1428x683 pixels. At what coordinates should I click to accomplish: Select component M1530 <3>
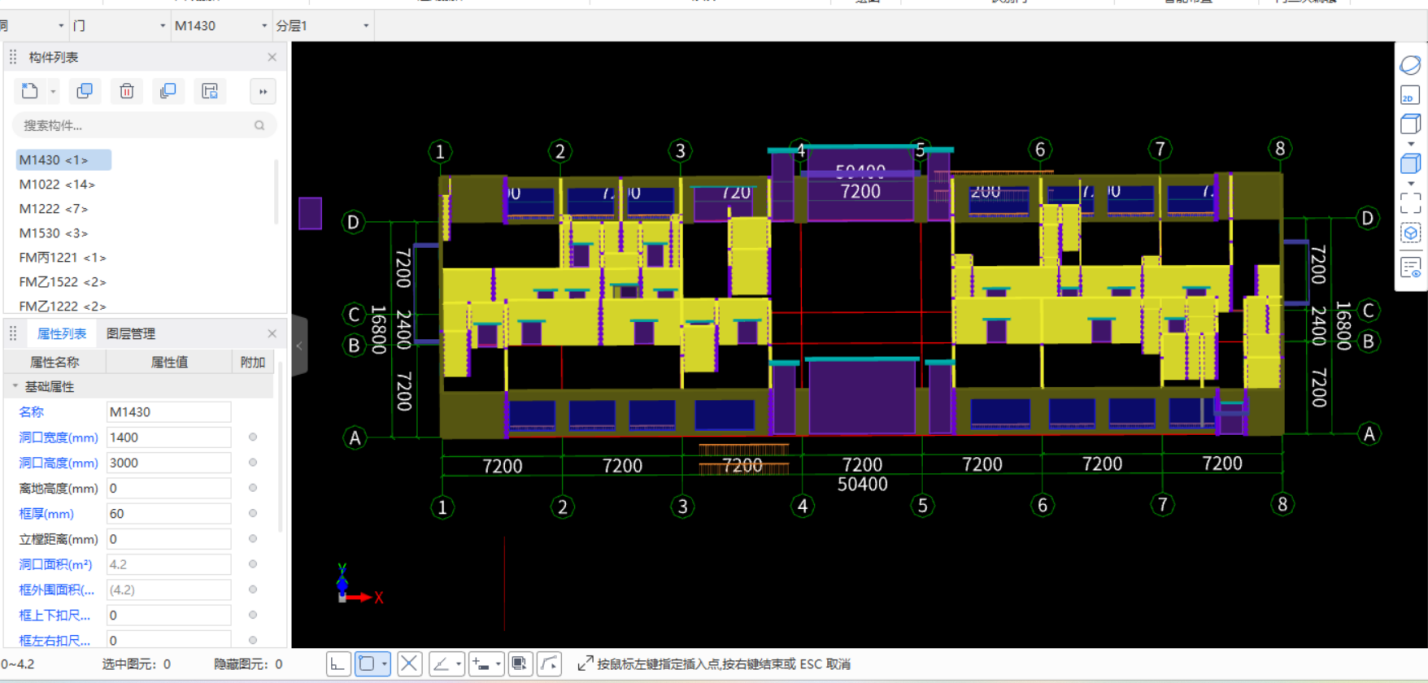click(54, 233)
